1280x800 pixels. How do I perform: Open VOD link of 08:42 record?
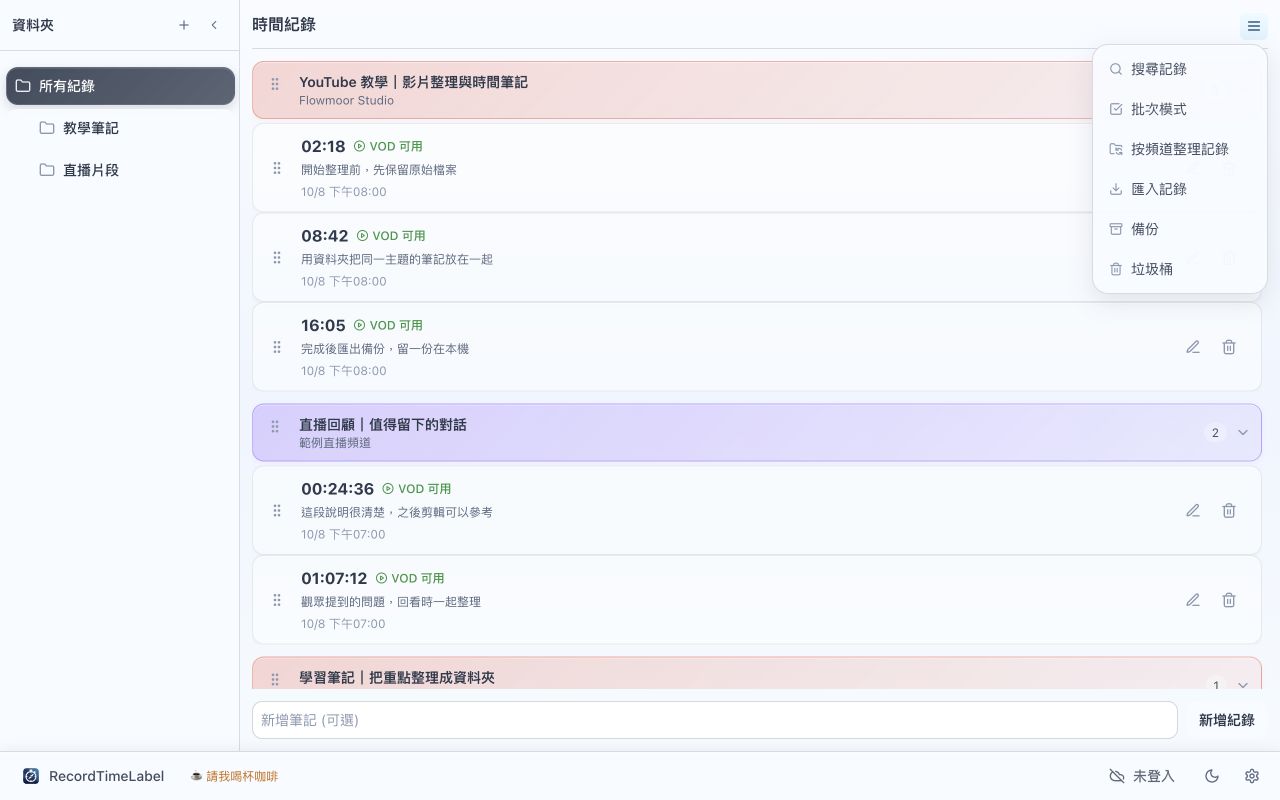(x=391, y=236)
